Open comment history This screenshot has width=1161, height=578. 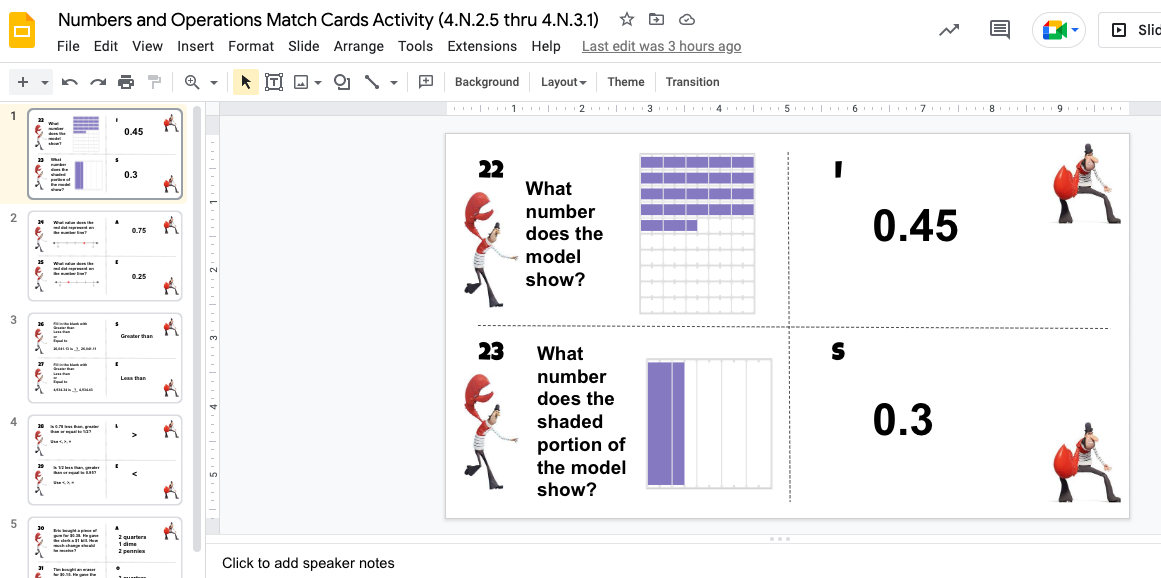pyautogui.click(x=999, y=30)
